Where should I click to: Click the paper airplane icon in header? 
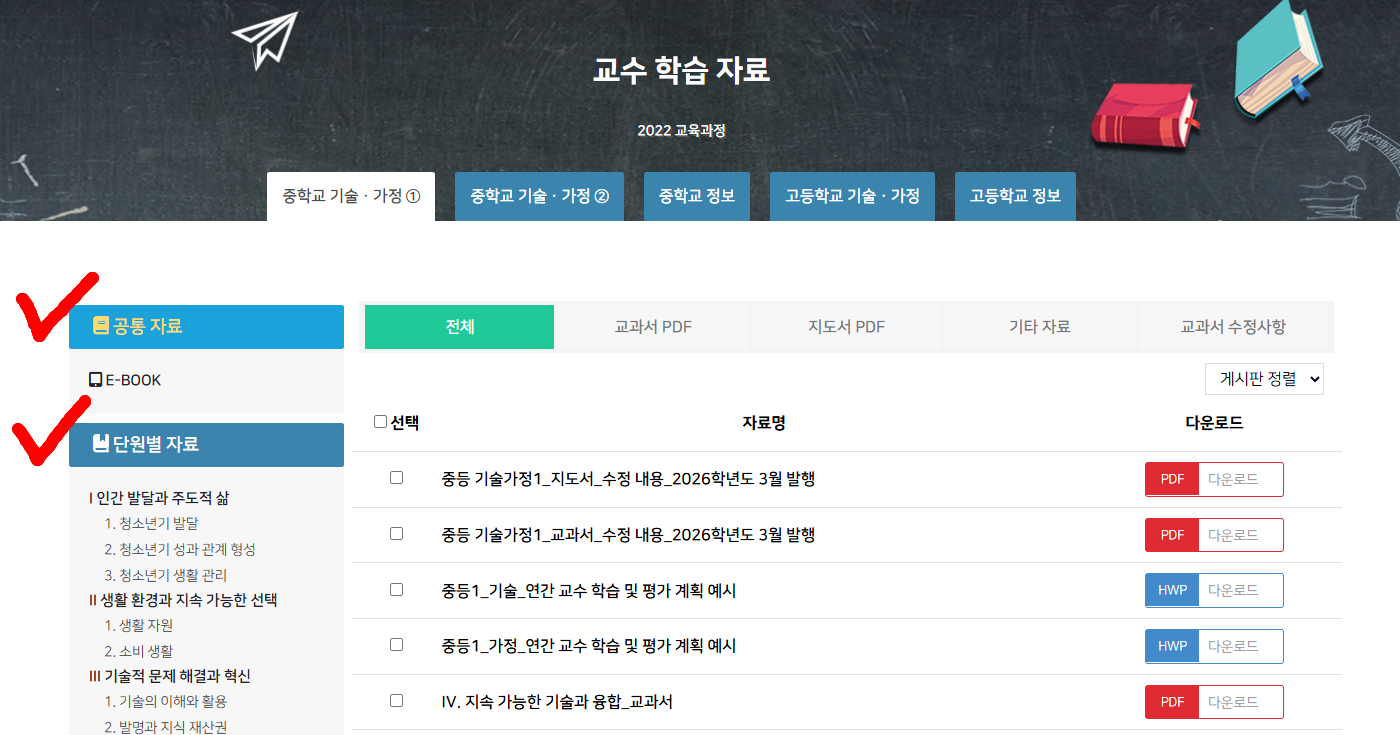coord(265,40)
